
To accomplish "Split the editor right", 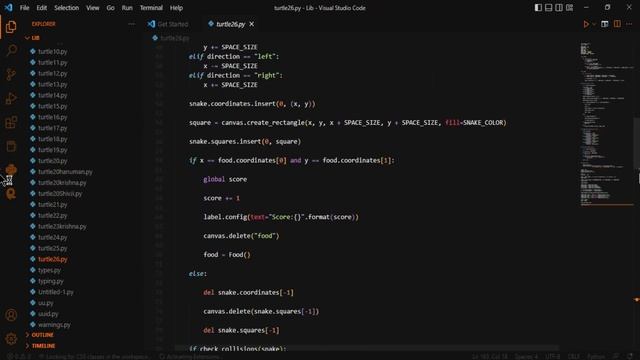I will click(x=617, y=24).
